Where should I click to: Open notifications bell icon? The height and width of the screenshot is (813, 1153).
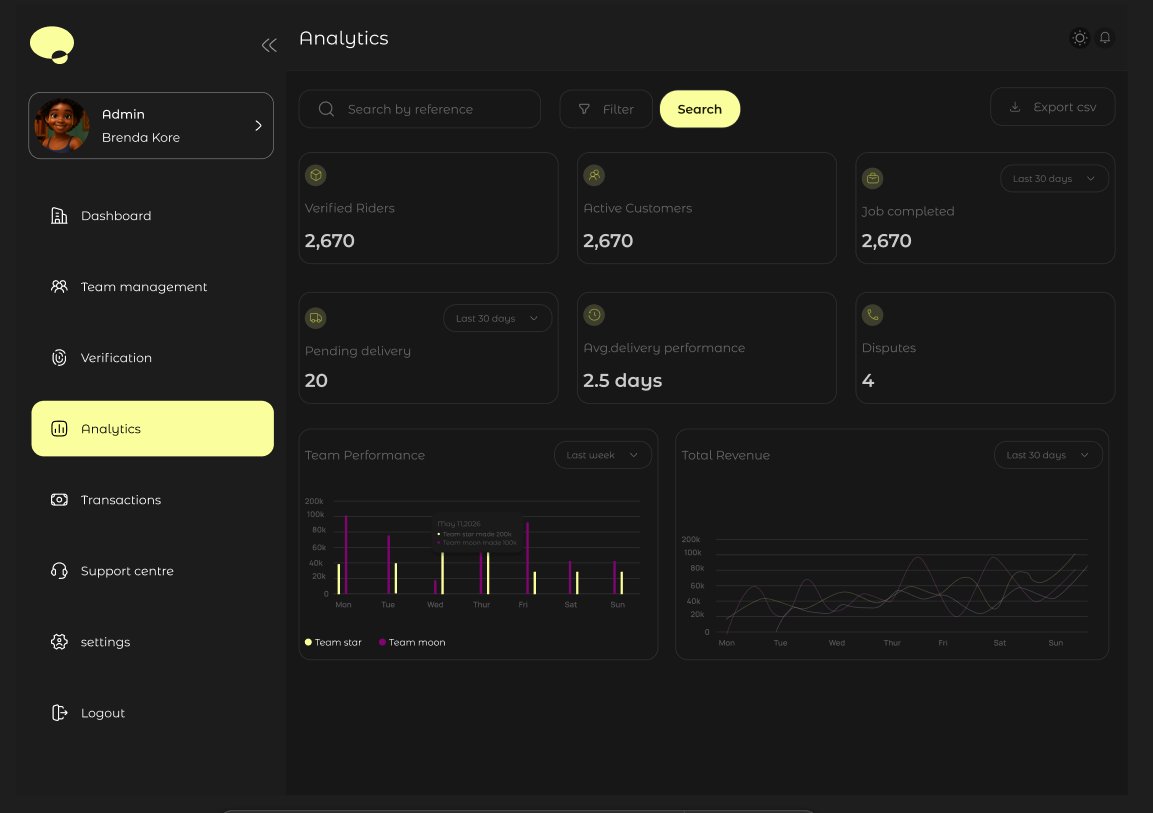[1104, 37]
